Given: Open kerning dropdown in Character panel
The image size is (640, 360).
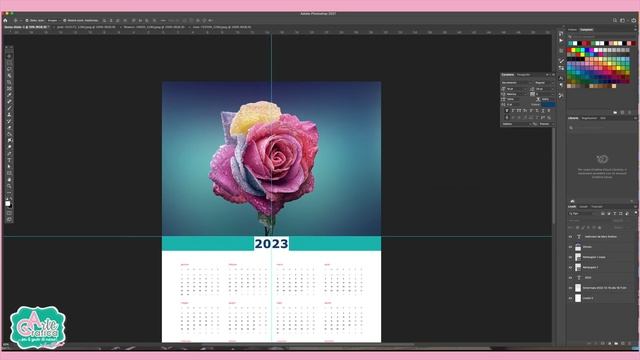Looking at the screenshot, I should 517,94.
